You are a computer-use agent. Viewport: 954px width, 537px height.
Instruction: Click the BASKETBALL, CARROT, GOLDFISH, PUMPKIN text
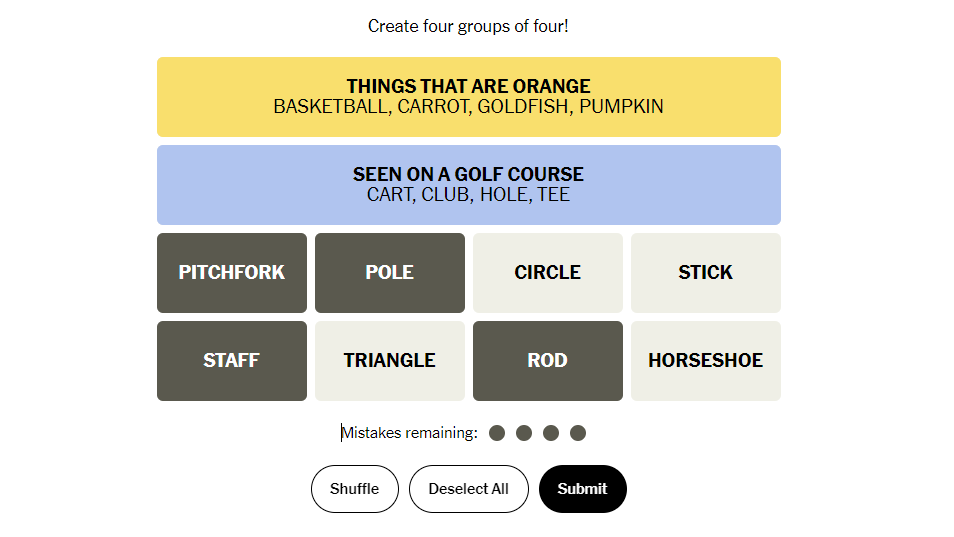click(468, 106)
